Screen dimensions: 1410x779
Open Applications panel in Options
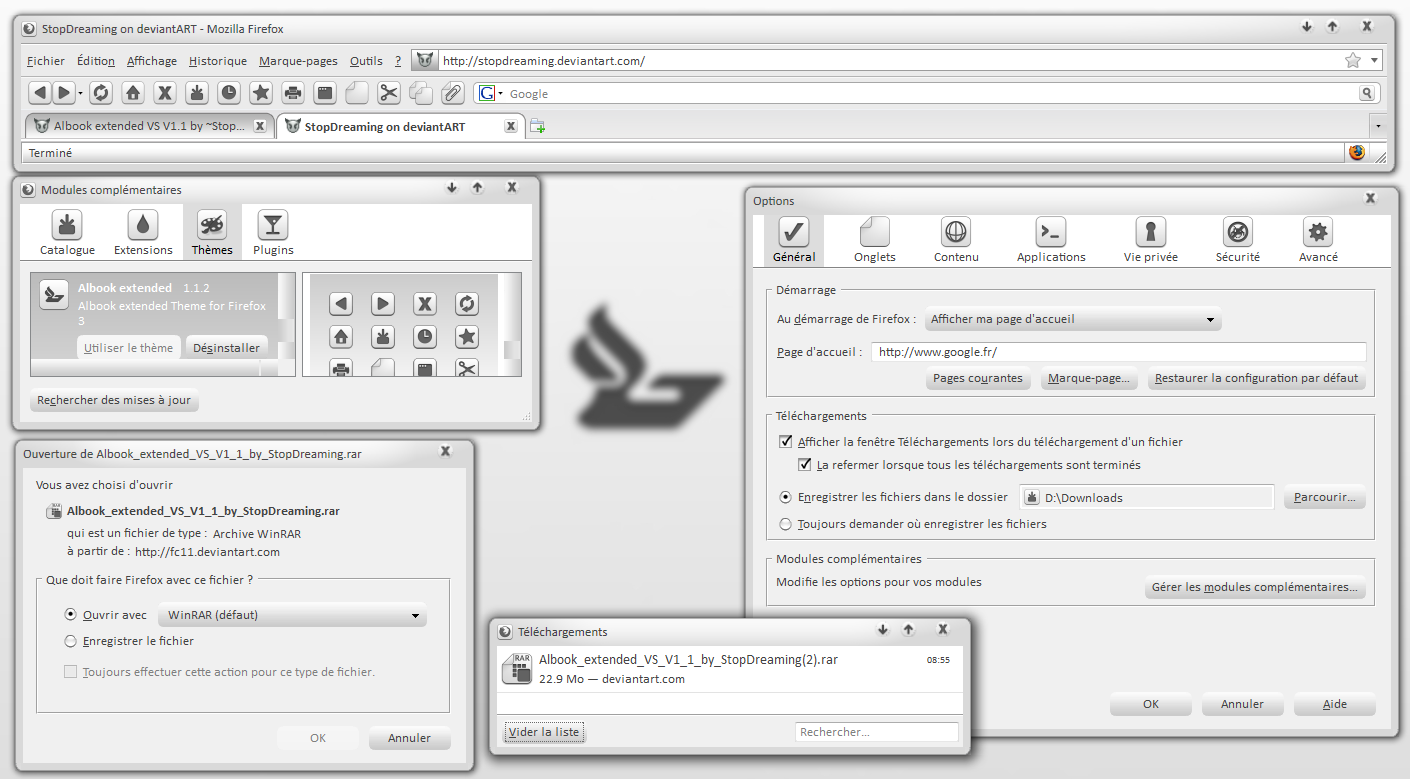coord(1051,240)
